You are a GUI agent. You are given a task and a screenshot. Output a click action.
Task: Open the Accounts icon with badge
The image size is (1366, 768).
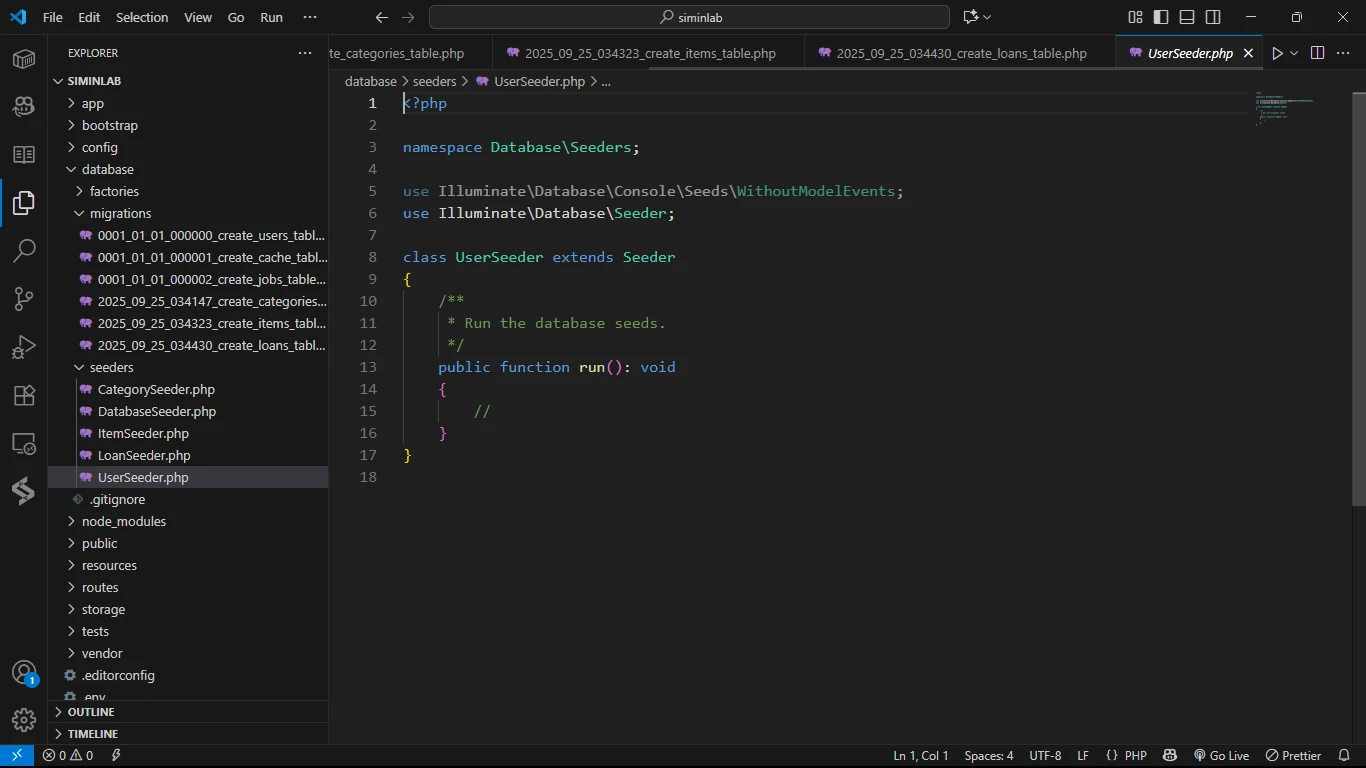click(x=24, y=673)
